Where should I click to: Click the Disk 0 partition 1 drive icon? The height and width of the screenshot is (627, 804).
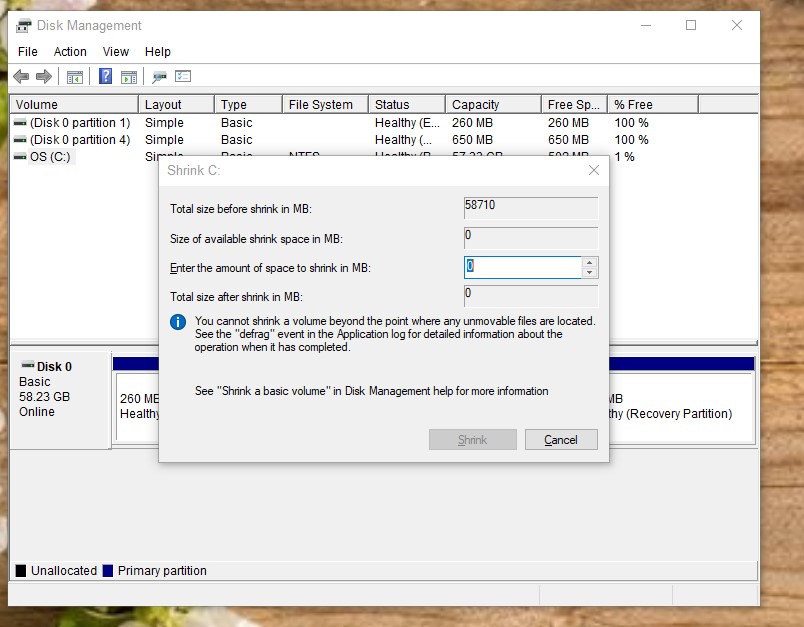pyautogui.click(x=20, y=123)
